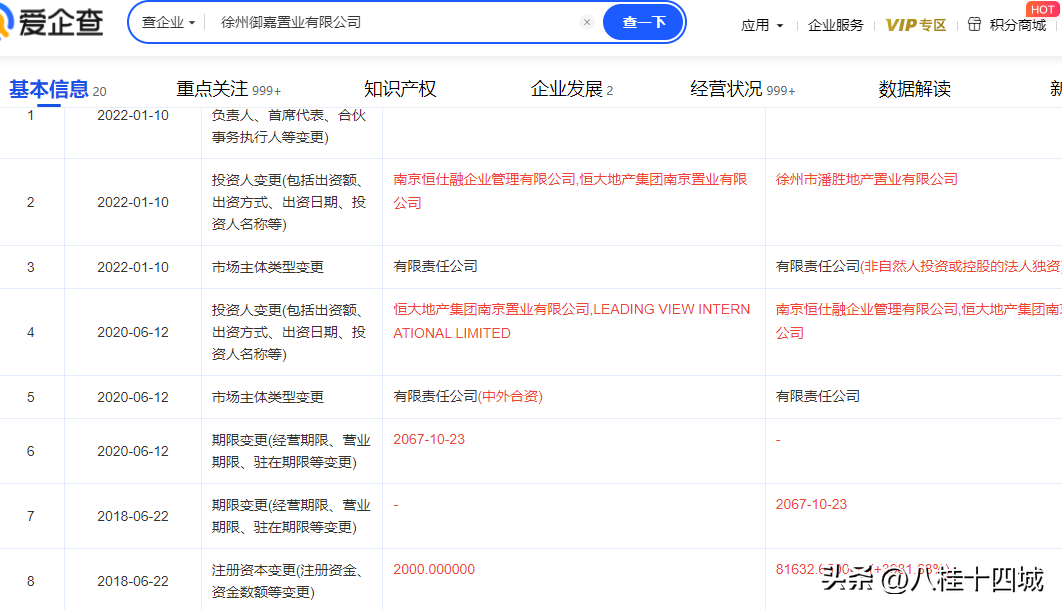Go to VIP专区
This screenshot has height=610, width=1062.
pos(916,25)
